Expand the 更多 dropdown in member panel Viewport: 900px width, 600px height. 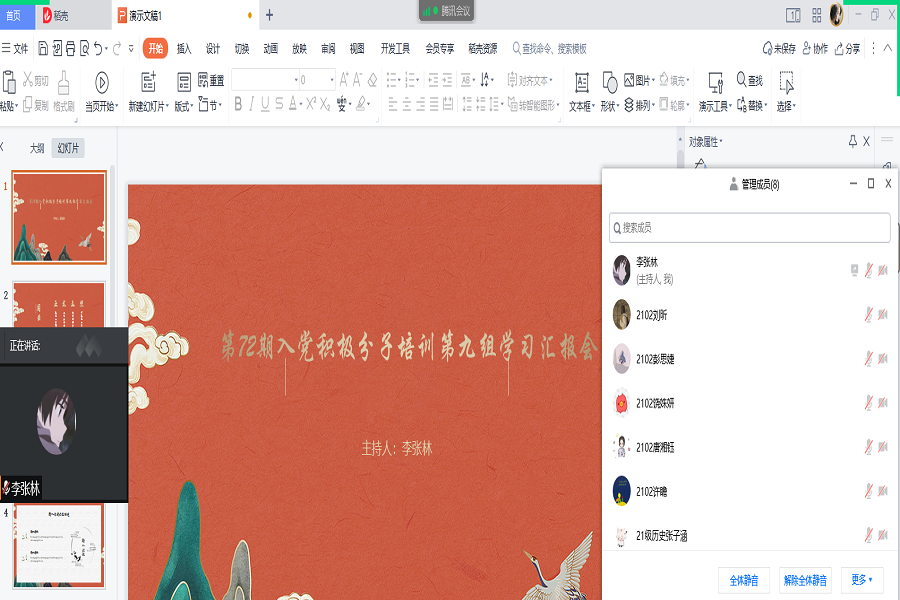pos(861,580)
